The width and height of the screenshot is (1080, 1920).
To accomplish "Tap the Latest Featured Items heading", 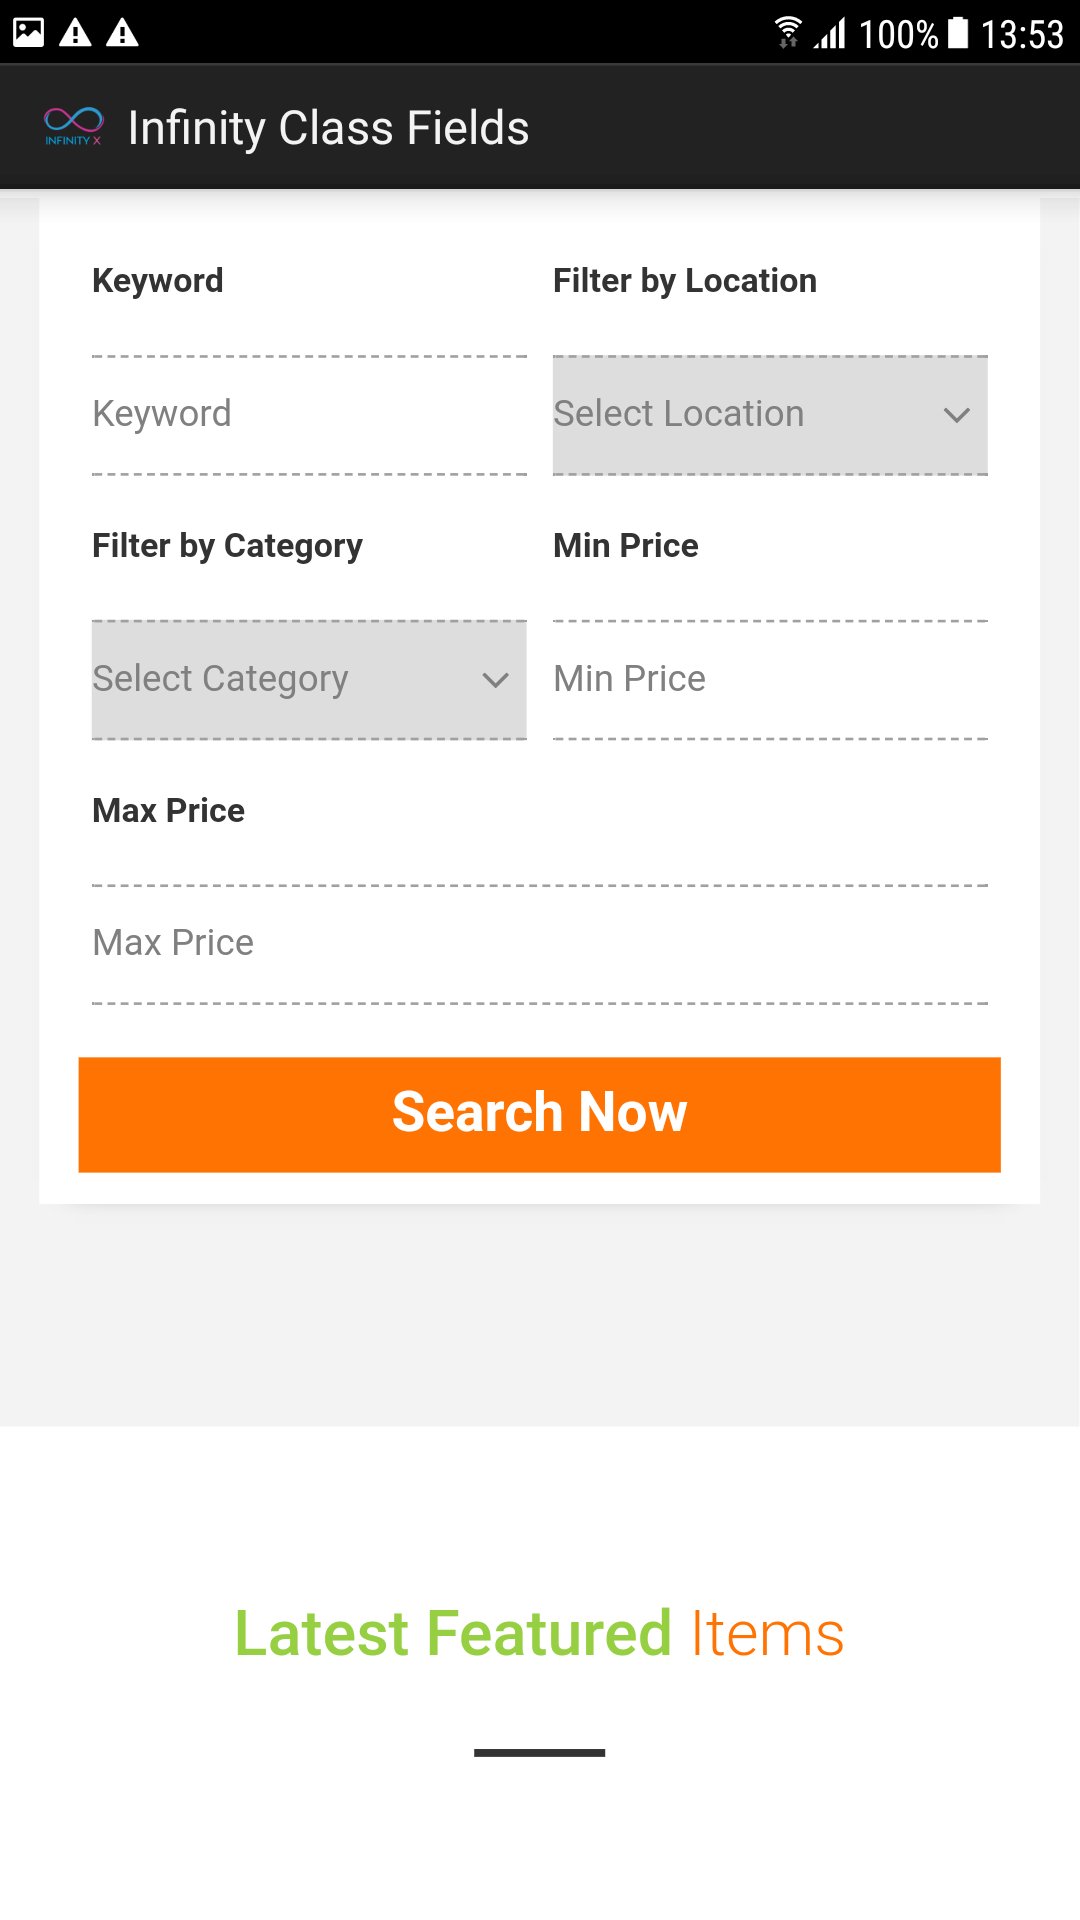I will [540, 1634].
